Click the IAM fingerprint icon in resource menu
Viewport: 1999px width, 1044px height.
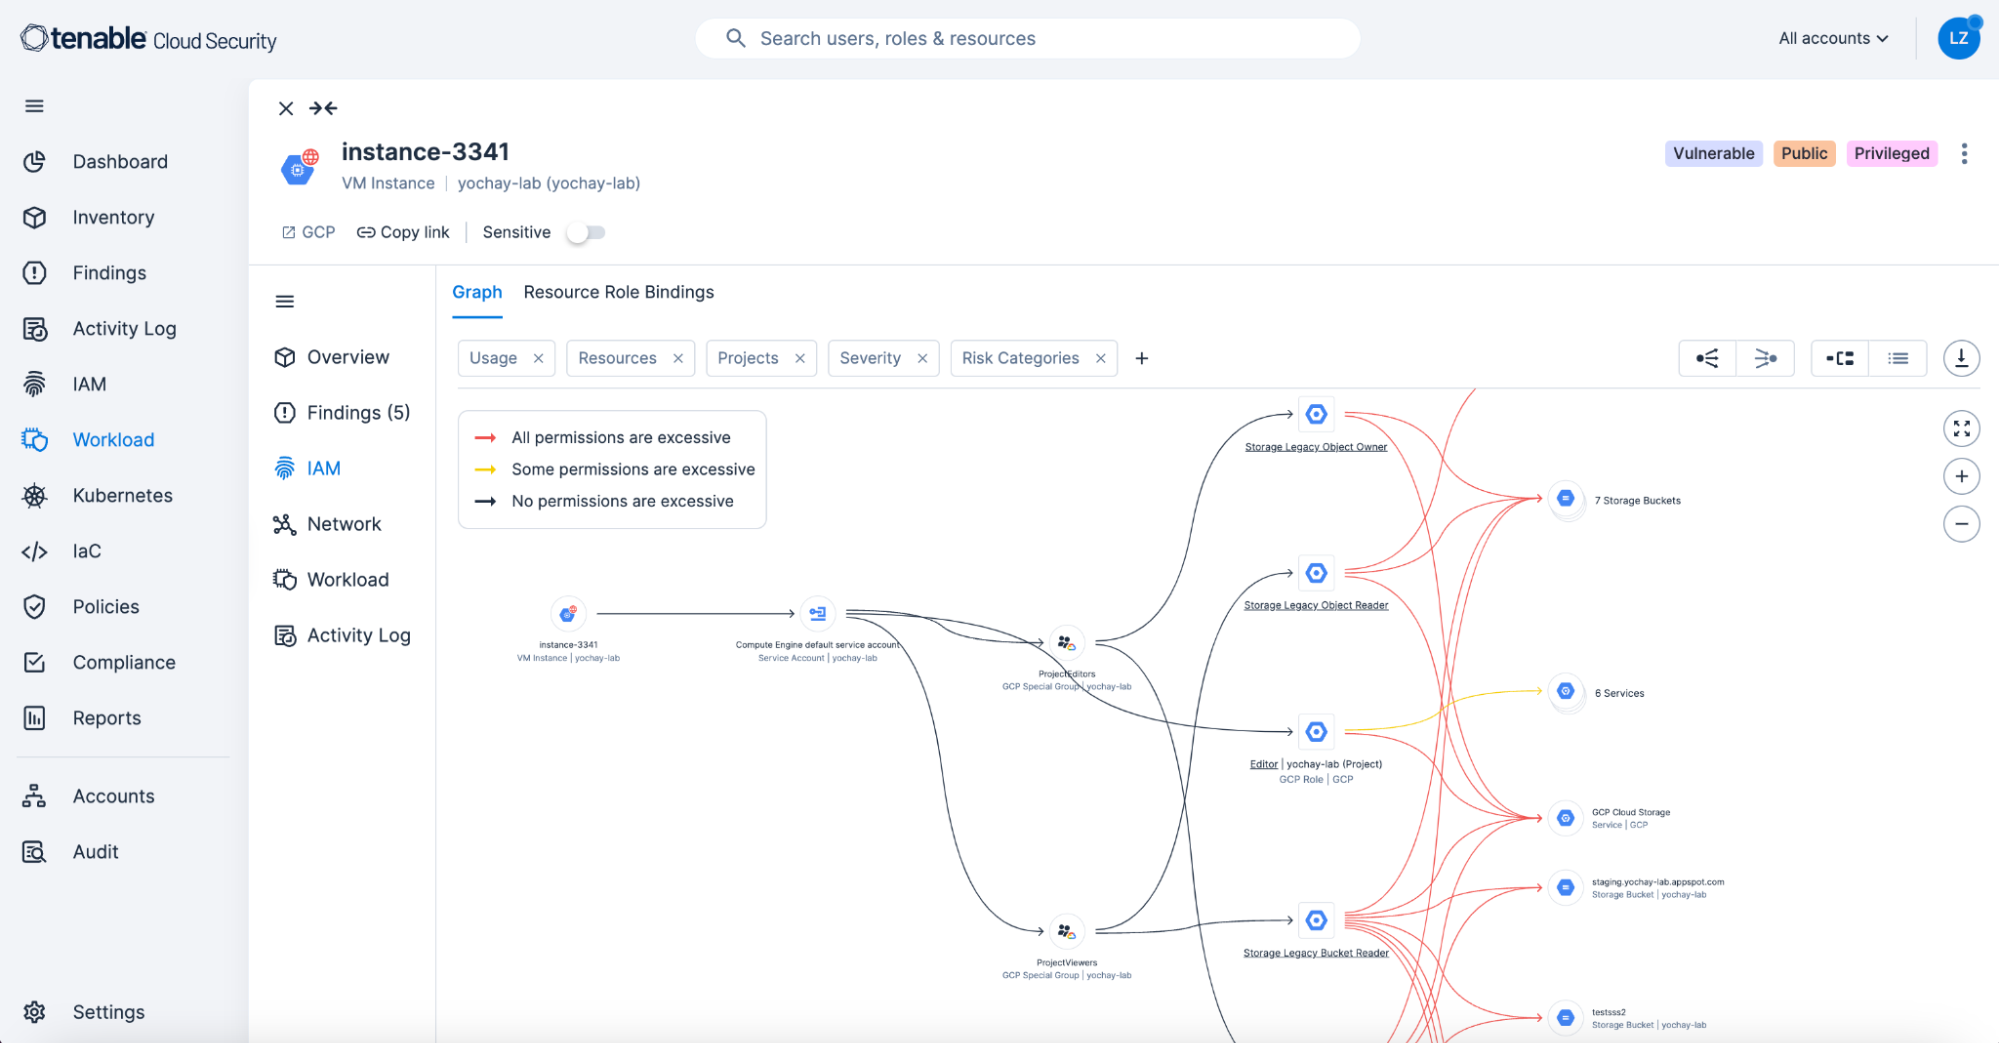[x=285, y=468]
